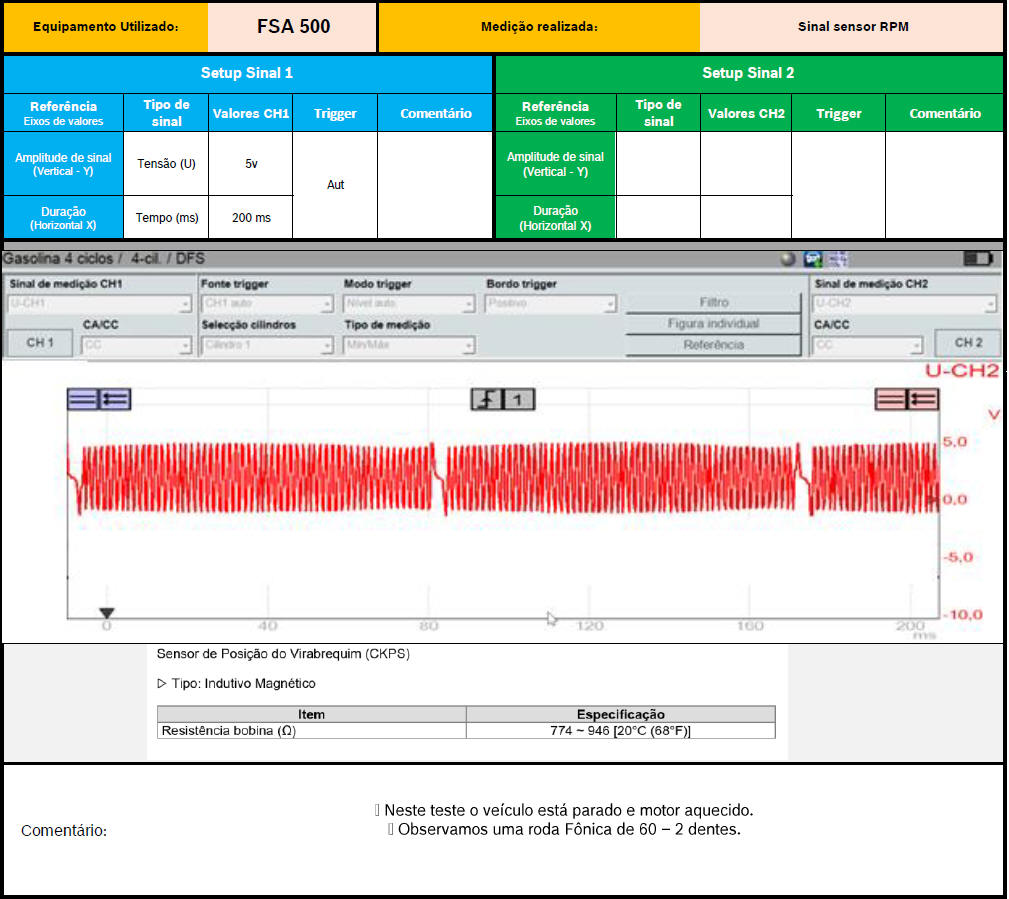
Task: Open the Tipo de medição dropdown
Action: click(x=409, y=346)
